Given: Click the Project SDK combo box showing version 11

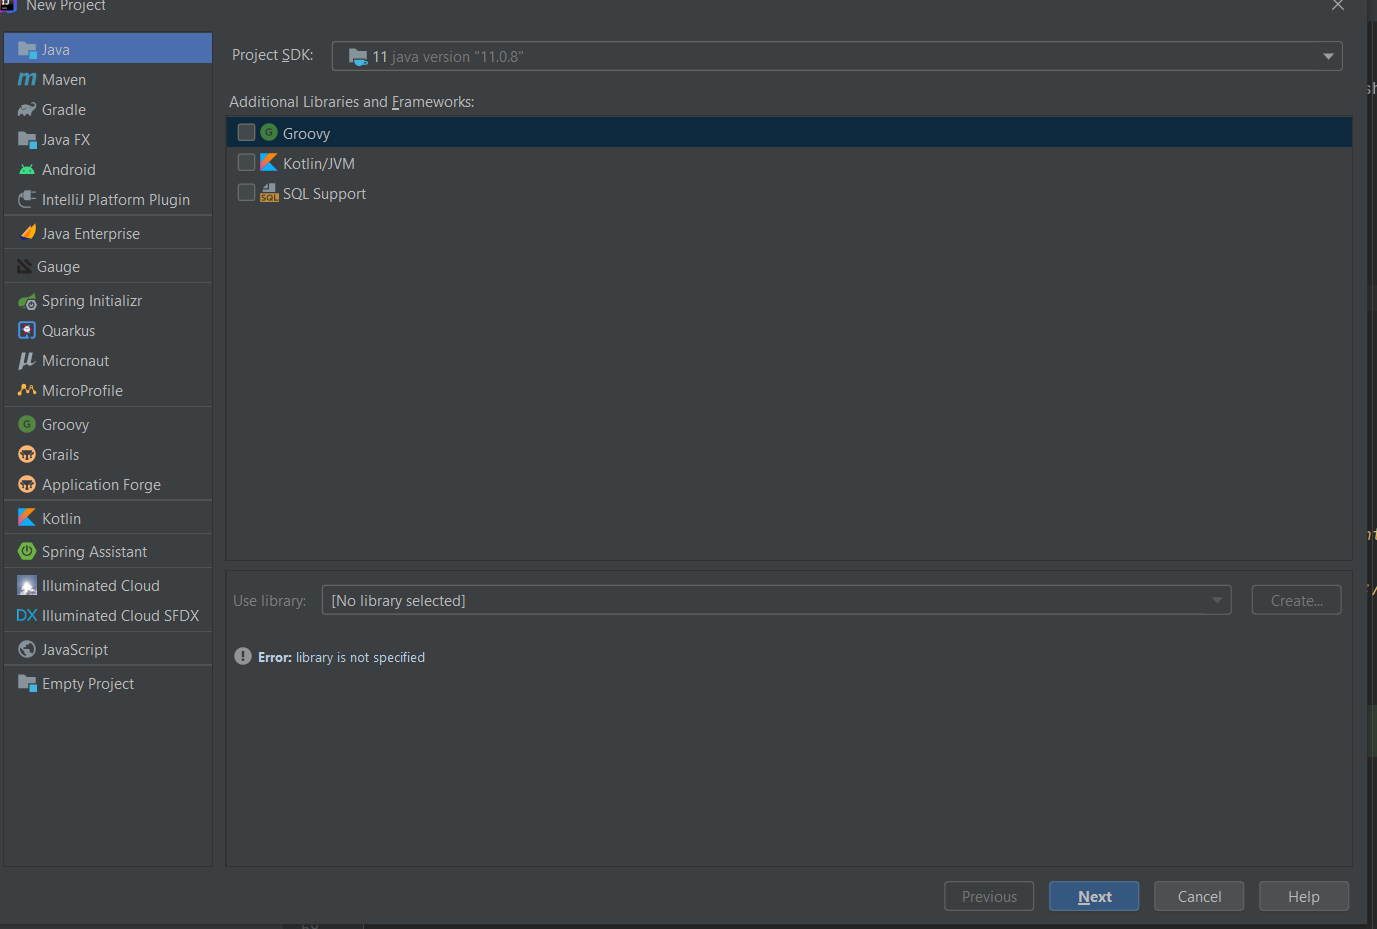Looking at the screenshot, I should (x=837, y=56).
